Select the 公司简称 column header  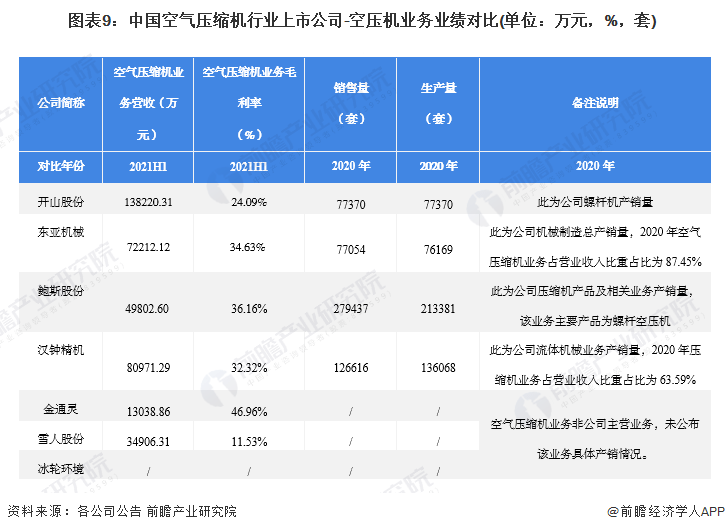(61, 103)
